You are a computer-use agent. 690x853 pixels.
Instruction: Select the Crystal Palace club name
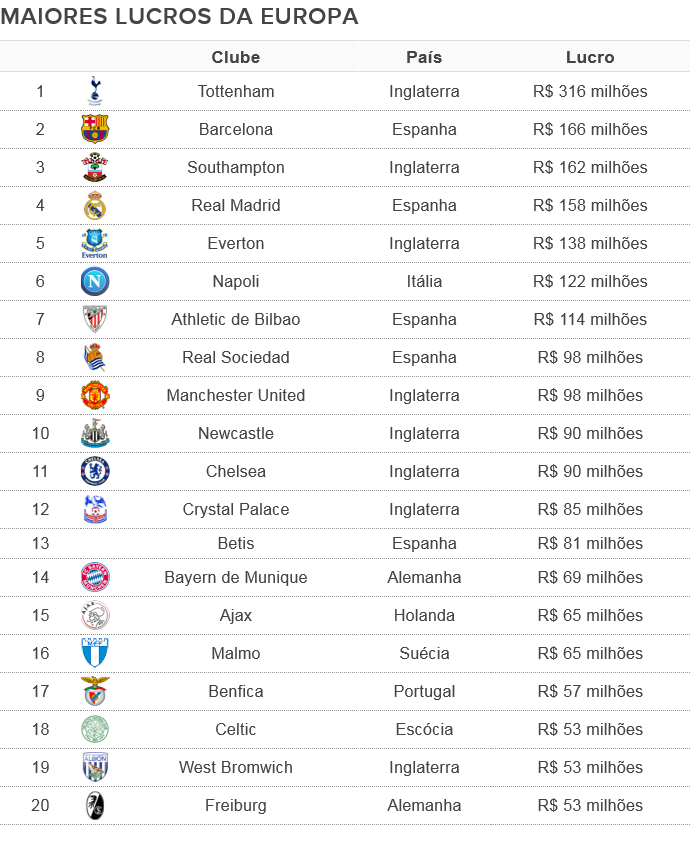pos(236,509)
